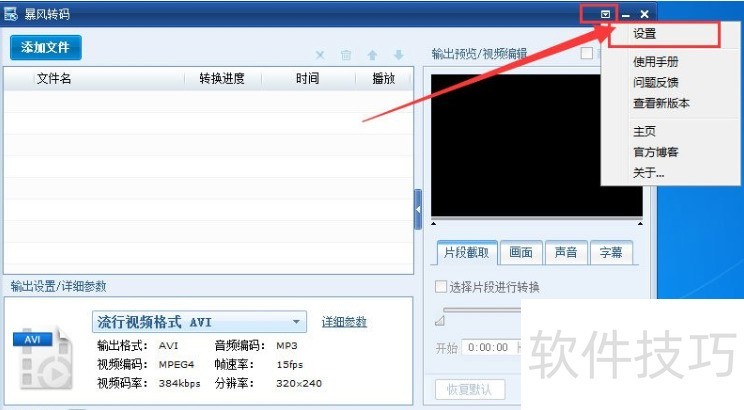This screenshot has height=410, width=744.
Task: Click the 输出设置/详细参数 label
Action: (x=58, y=286)
